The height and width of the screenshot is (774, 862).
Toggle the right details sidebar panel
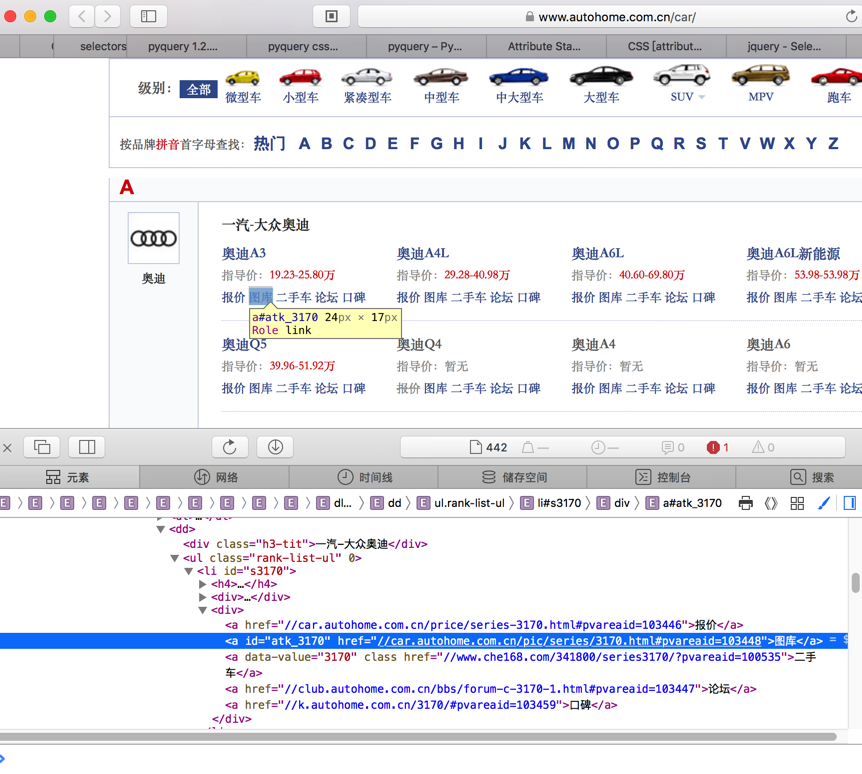(849, 503)
